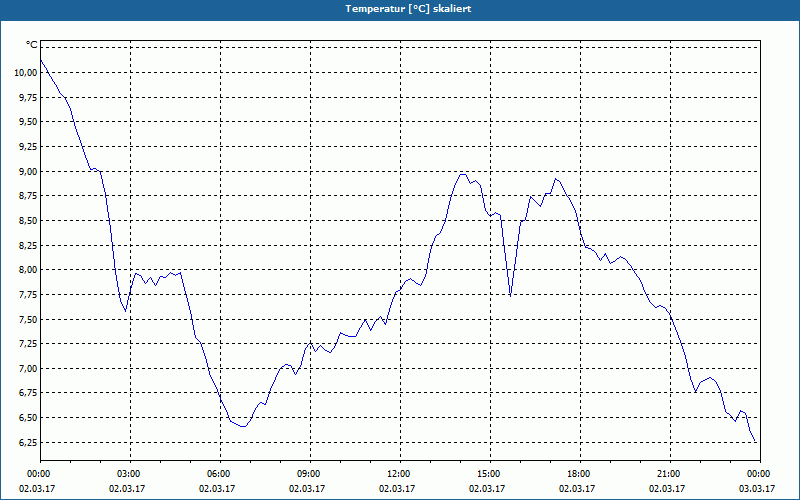Click the 8,50 y-axis value
This screenshot has width=800, height=500.
click(28, 220)
